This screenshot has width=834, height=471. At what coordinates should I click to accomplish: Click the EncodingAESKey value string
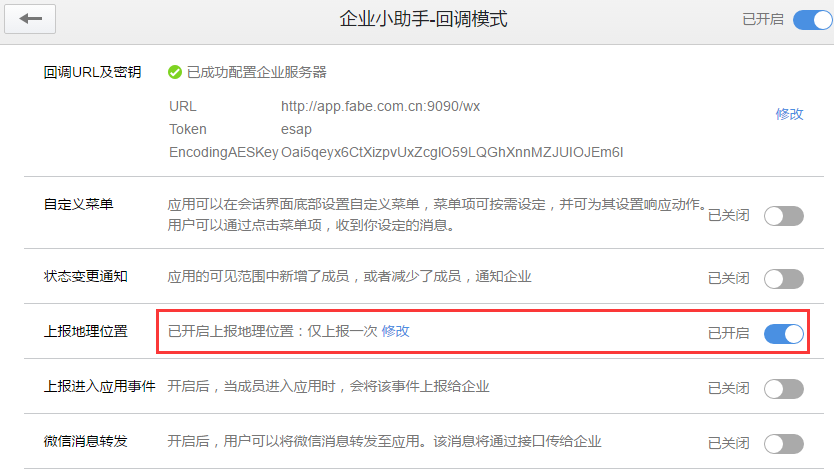[452, 153]
